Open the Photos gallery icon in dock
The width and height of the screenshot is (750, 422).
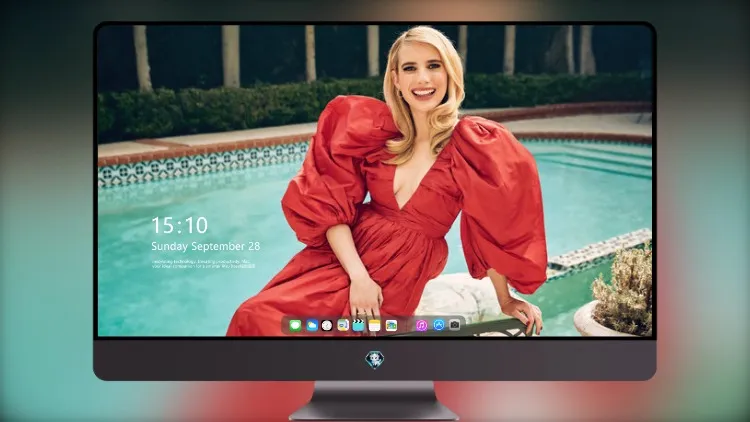(391, 326)
